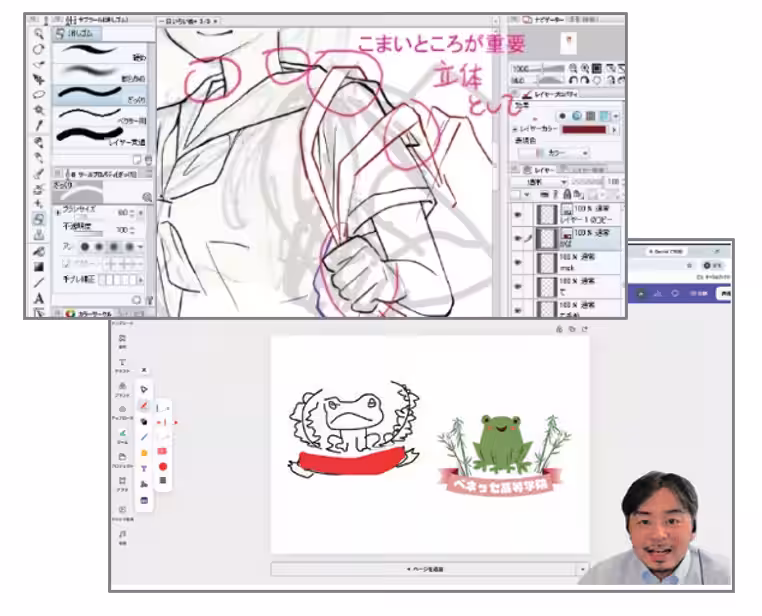Select the Gradient tool in Clip Studio toolbar
Image resolution: width=762 pixels, height=616 pixels.
point(39,267)
